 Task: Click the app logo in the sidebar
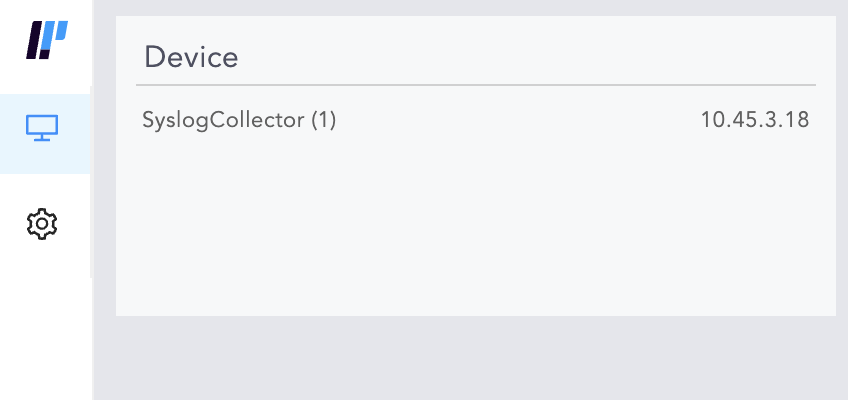(x=46, y=41)
